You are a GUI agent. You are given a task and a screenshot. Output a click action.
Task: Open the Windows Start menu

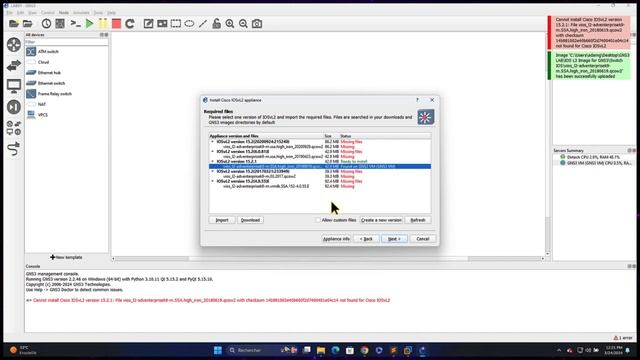[218, 350]
